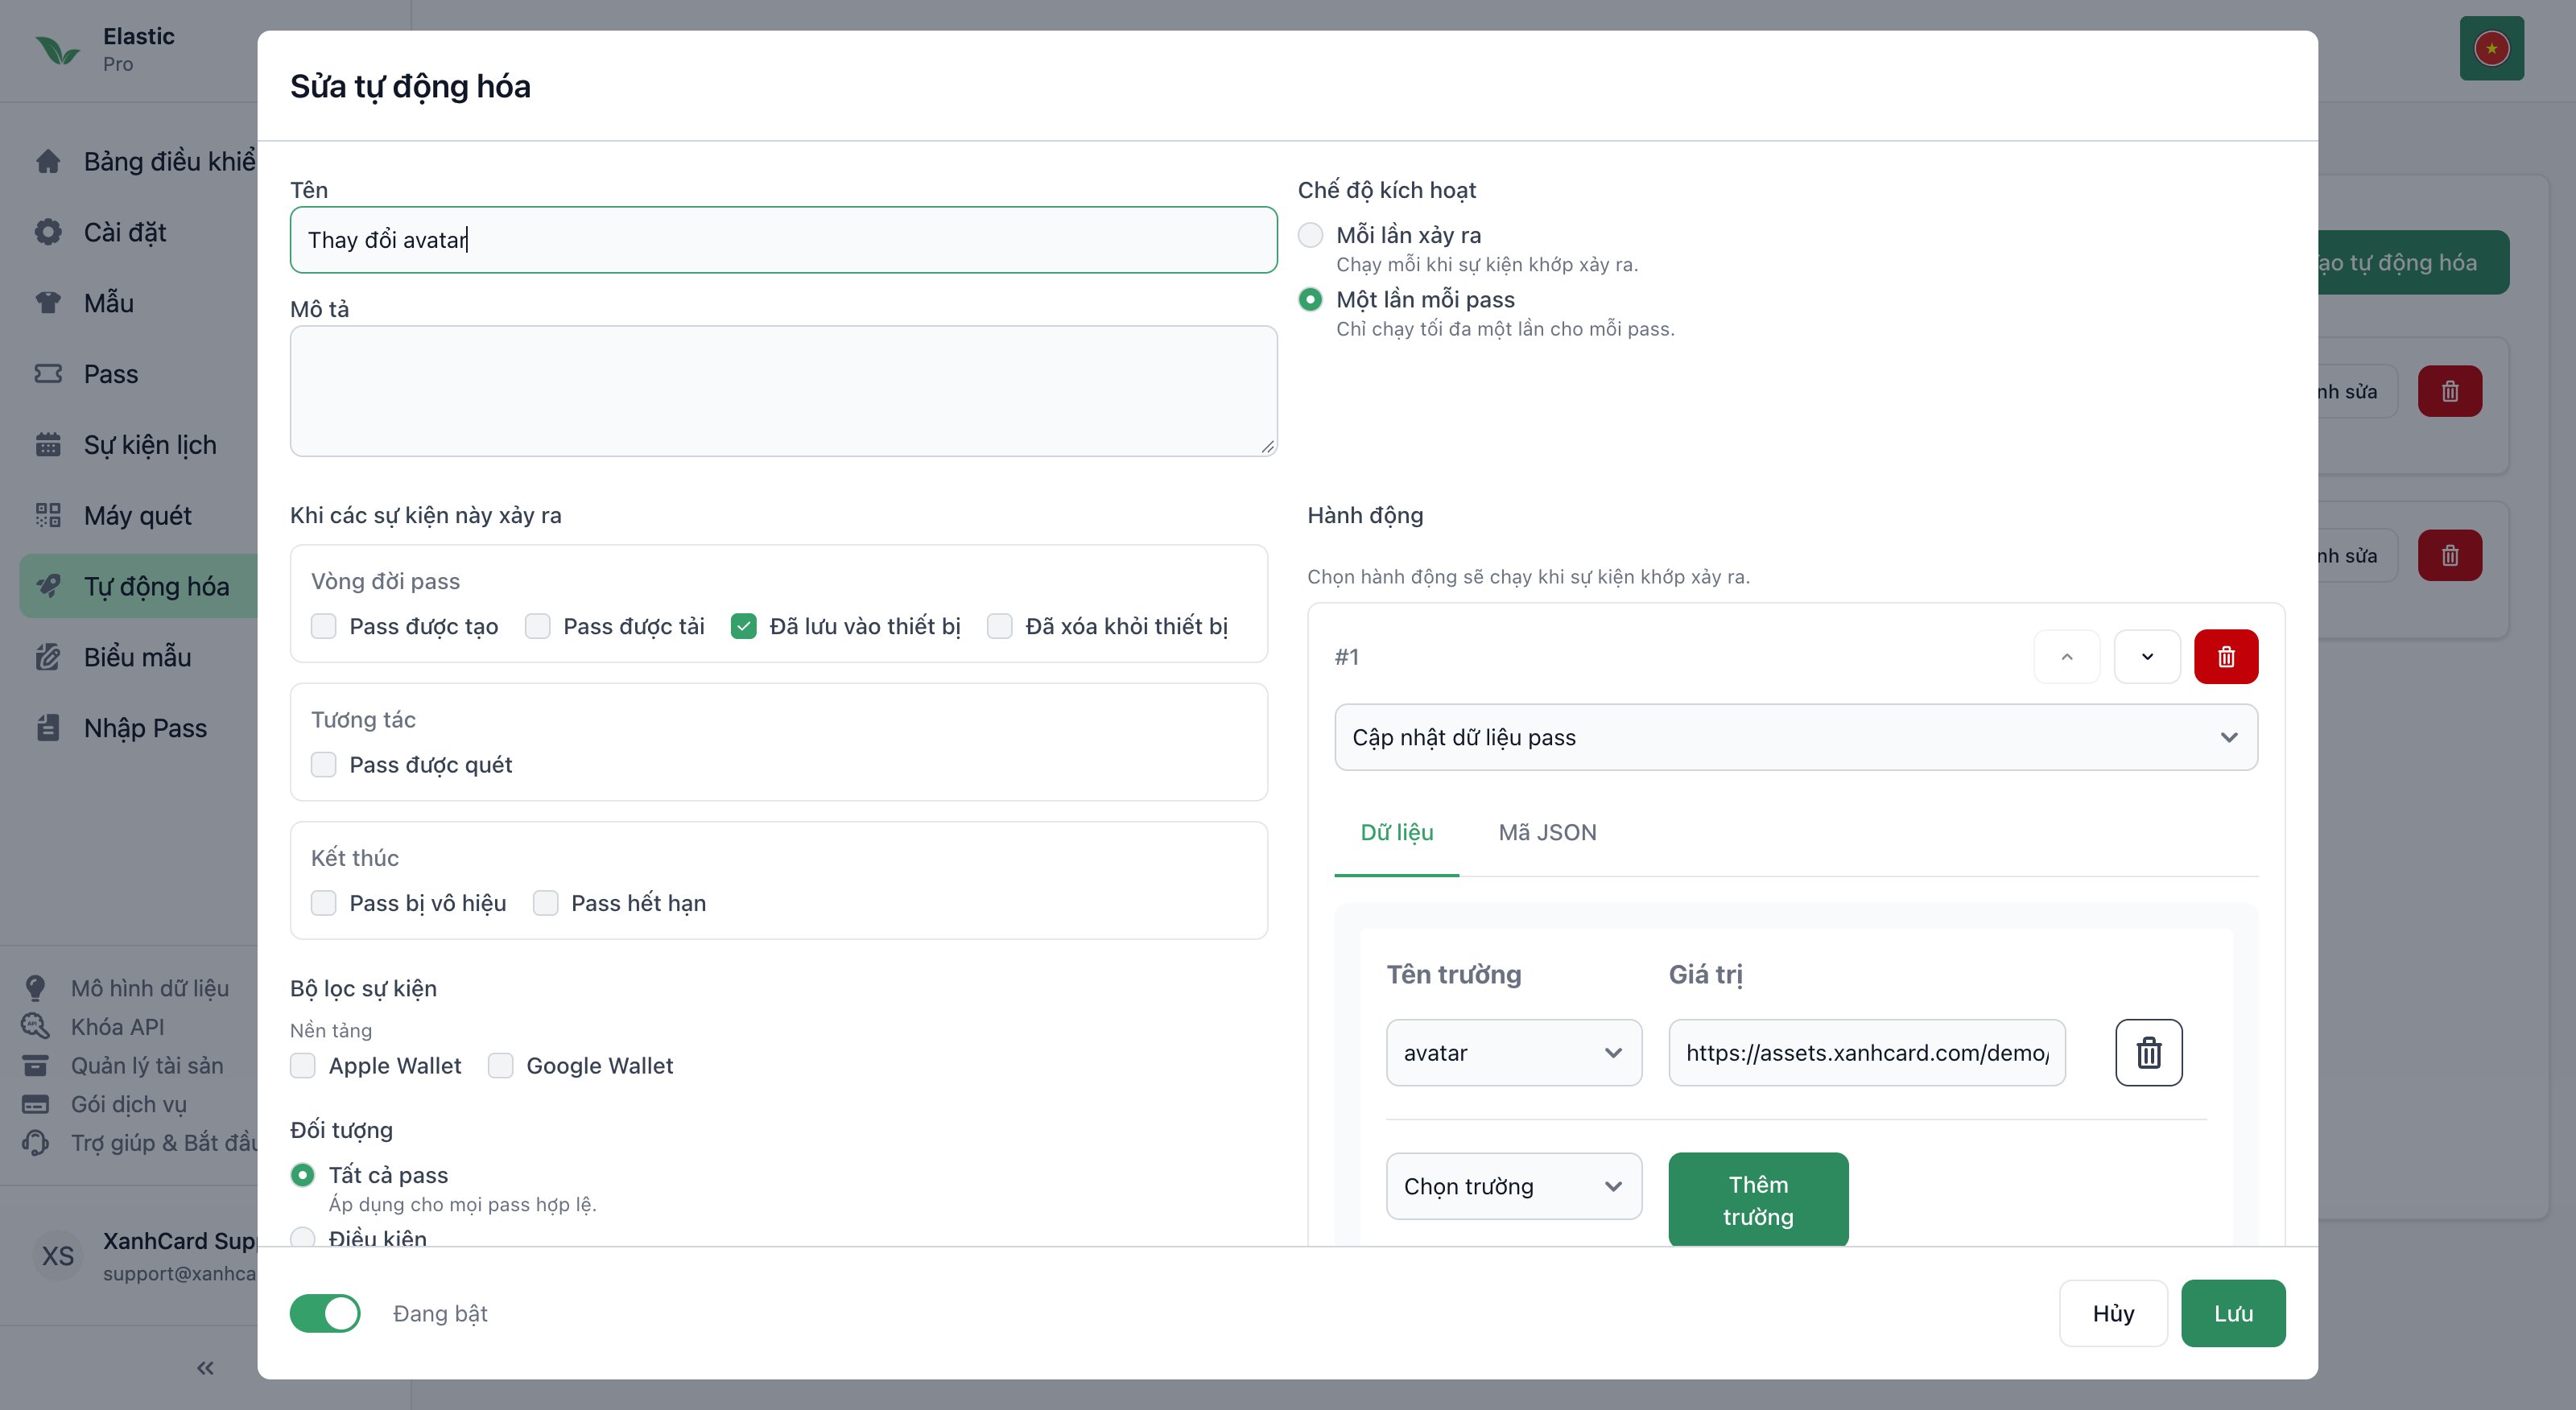Click the Lưu save button
Viewport: 2576px width, 1410px height.
tap(2233, 1313)
